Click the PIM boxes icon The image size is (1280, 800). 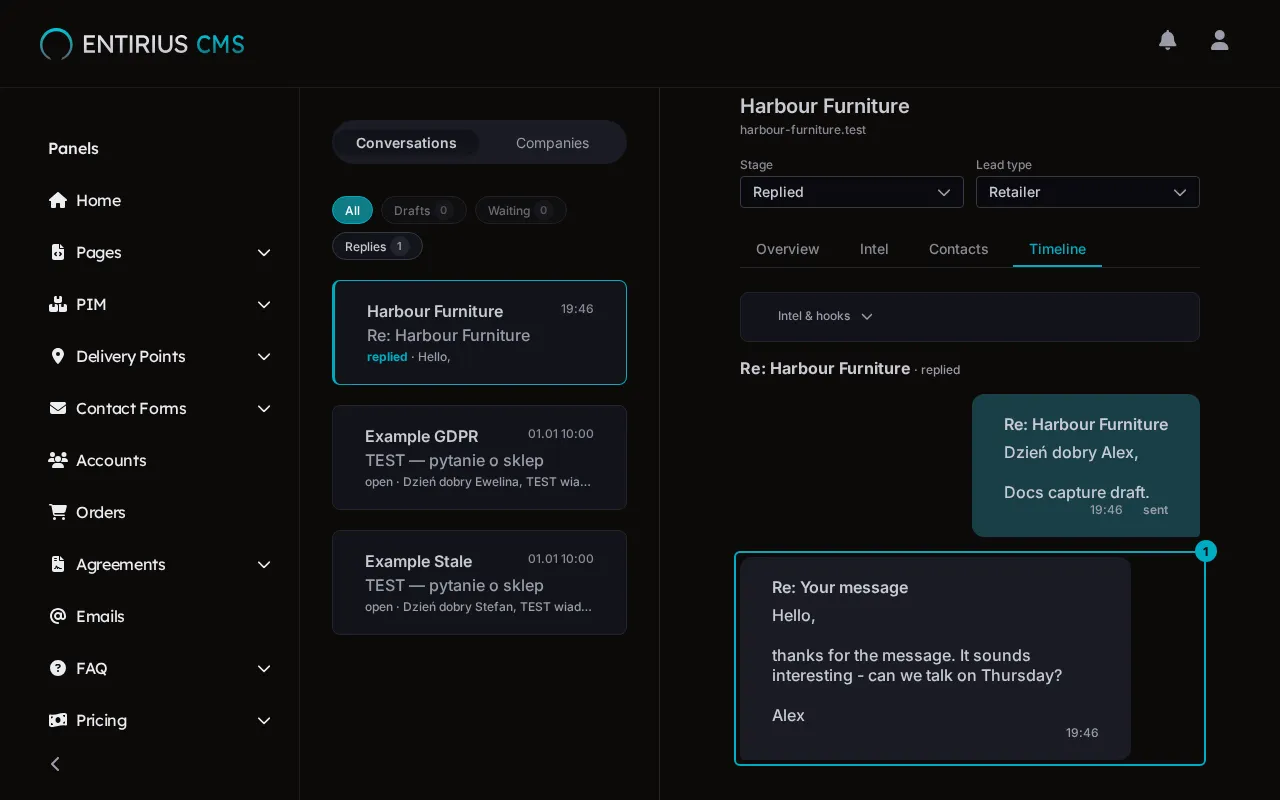coord(58,304)
